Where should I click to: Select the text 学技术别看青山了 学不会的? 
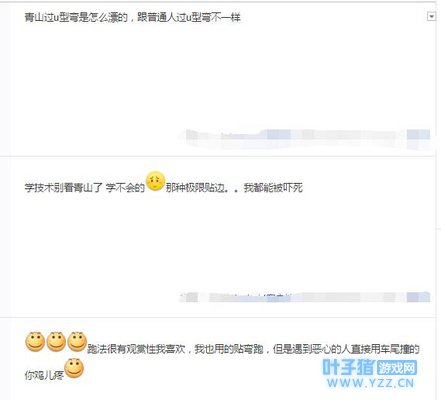pos(85,188)
